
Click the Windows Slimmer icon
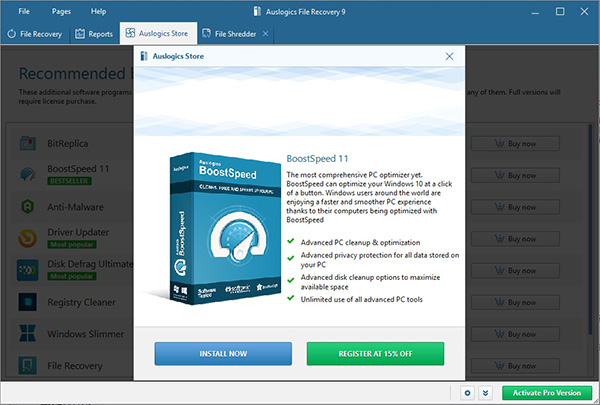click(28, 333)
